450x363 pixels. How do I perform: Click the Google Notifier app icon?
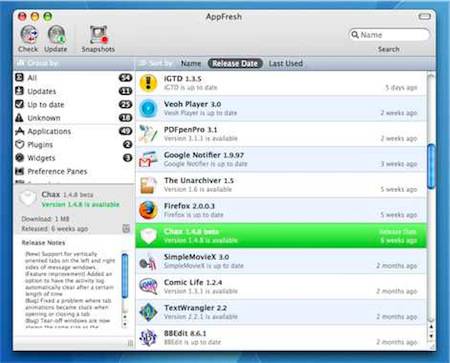click(148, 159)
